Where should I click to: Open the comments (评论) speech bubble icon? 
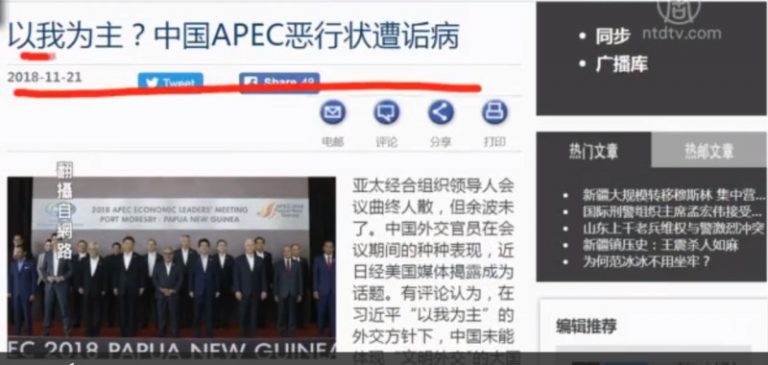[x=387, y=113]
